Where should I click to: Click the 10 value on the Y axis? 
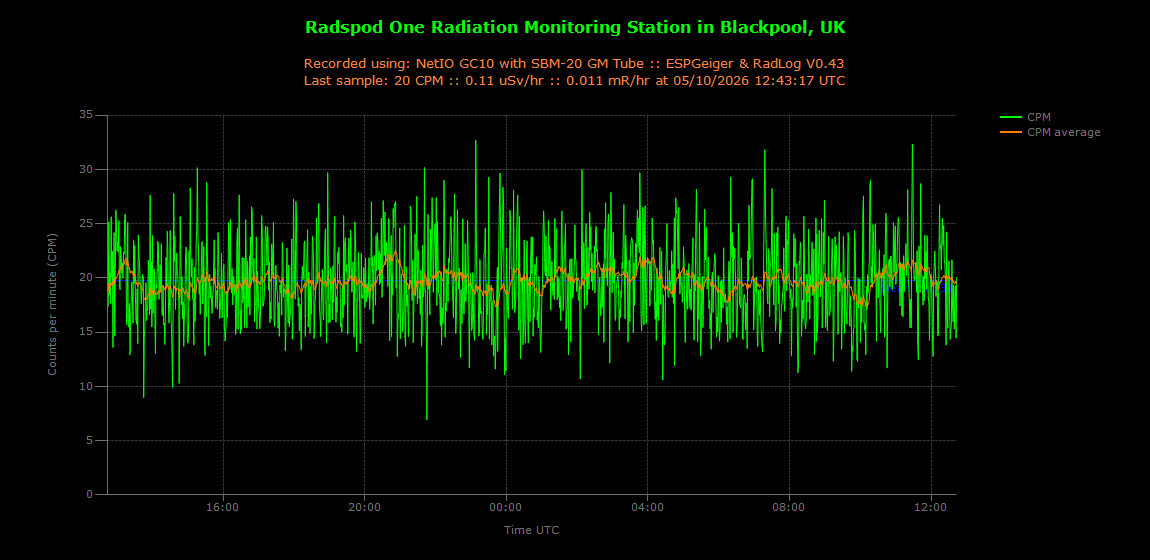tap(87, 386)
